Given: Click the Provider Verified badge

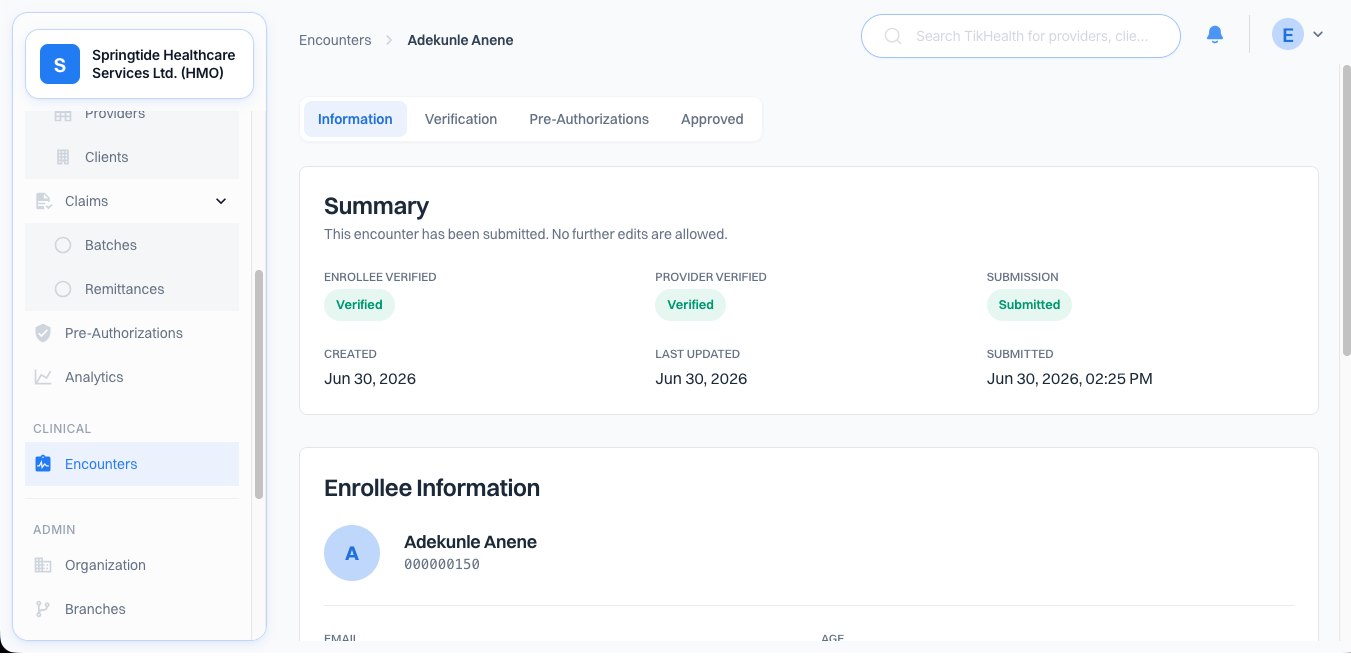Looking at the screenshot, I should 690,305.
